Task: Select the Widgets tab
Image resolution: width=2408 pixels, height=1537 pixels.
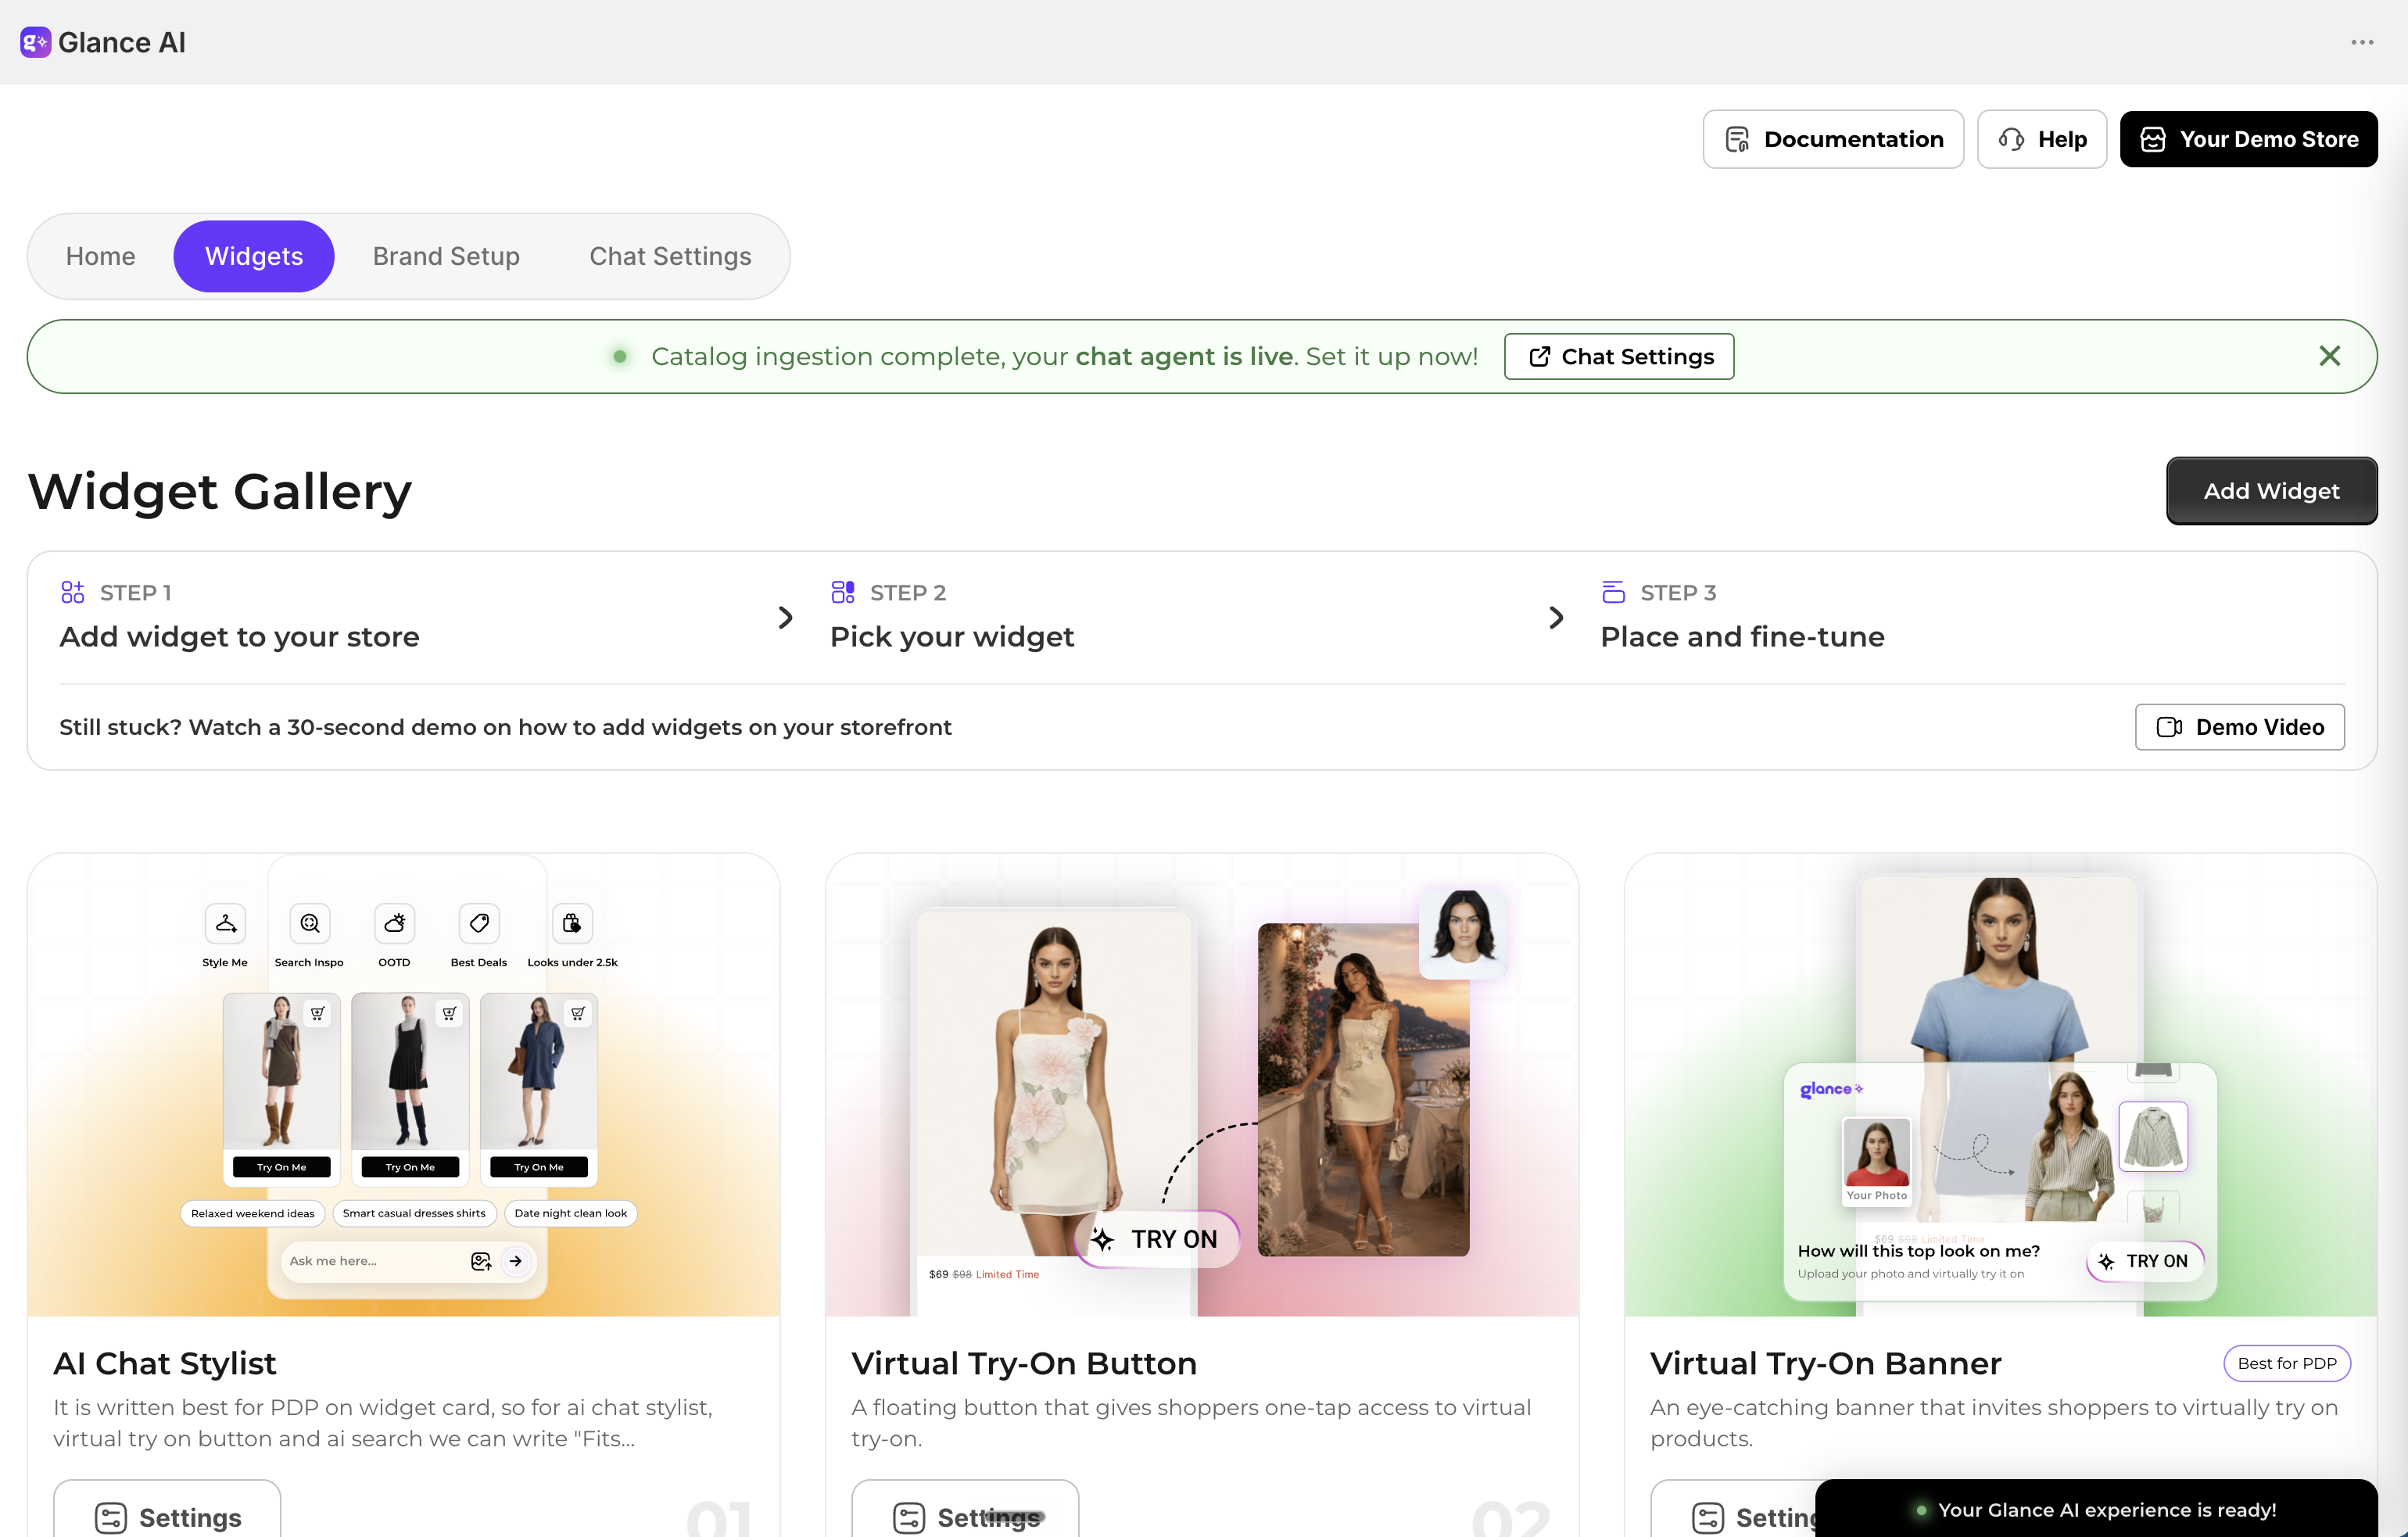Action: click(254, 256)
